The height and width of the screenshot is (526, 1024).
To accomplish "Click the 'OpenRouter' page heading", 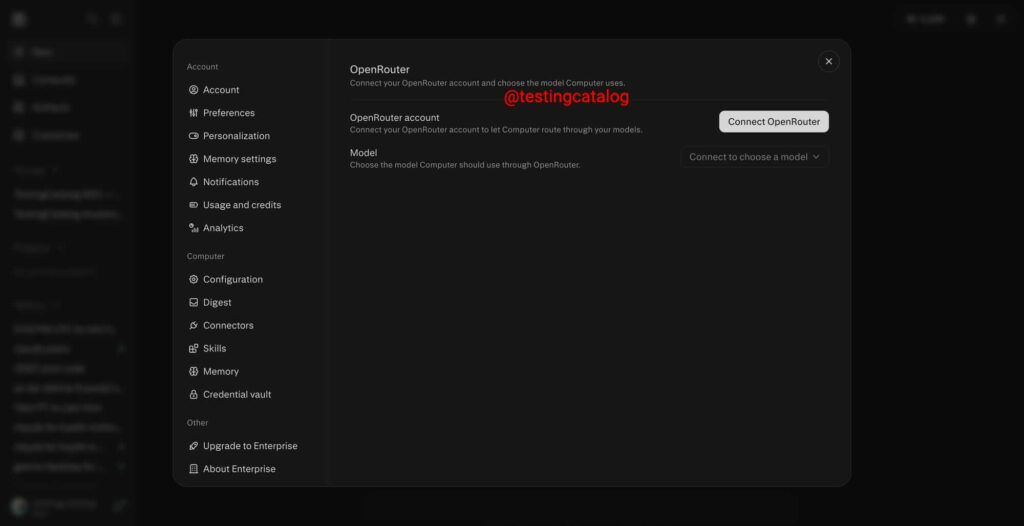I will [x=379, y=69].
